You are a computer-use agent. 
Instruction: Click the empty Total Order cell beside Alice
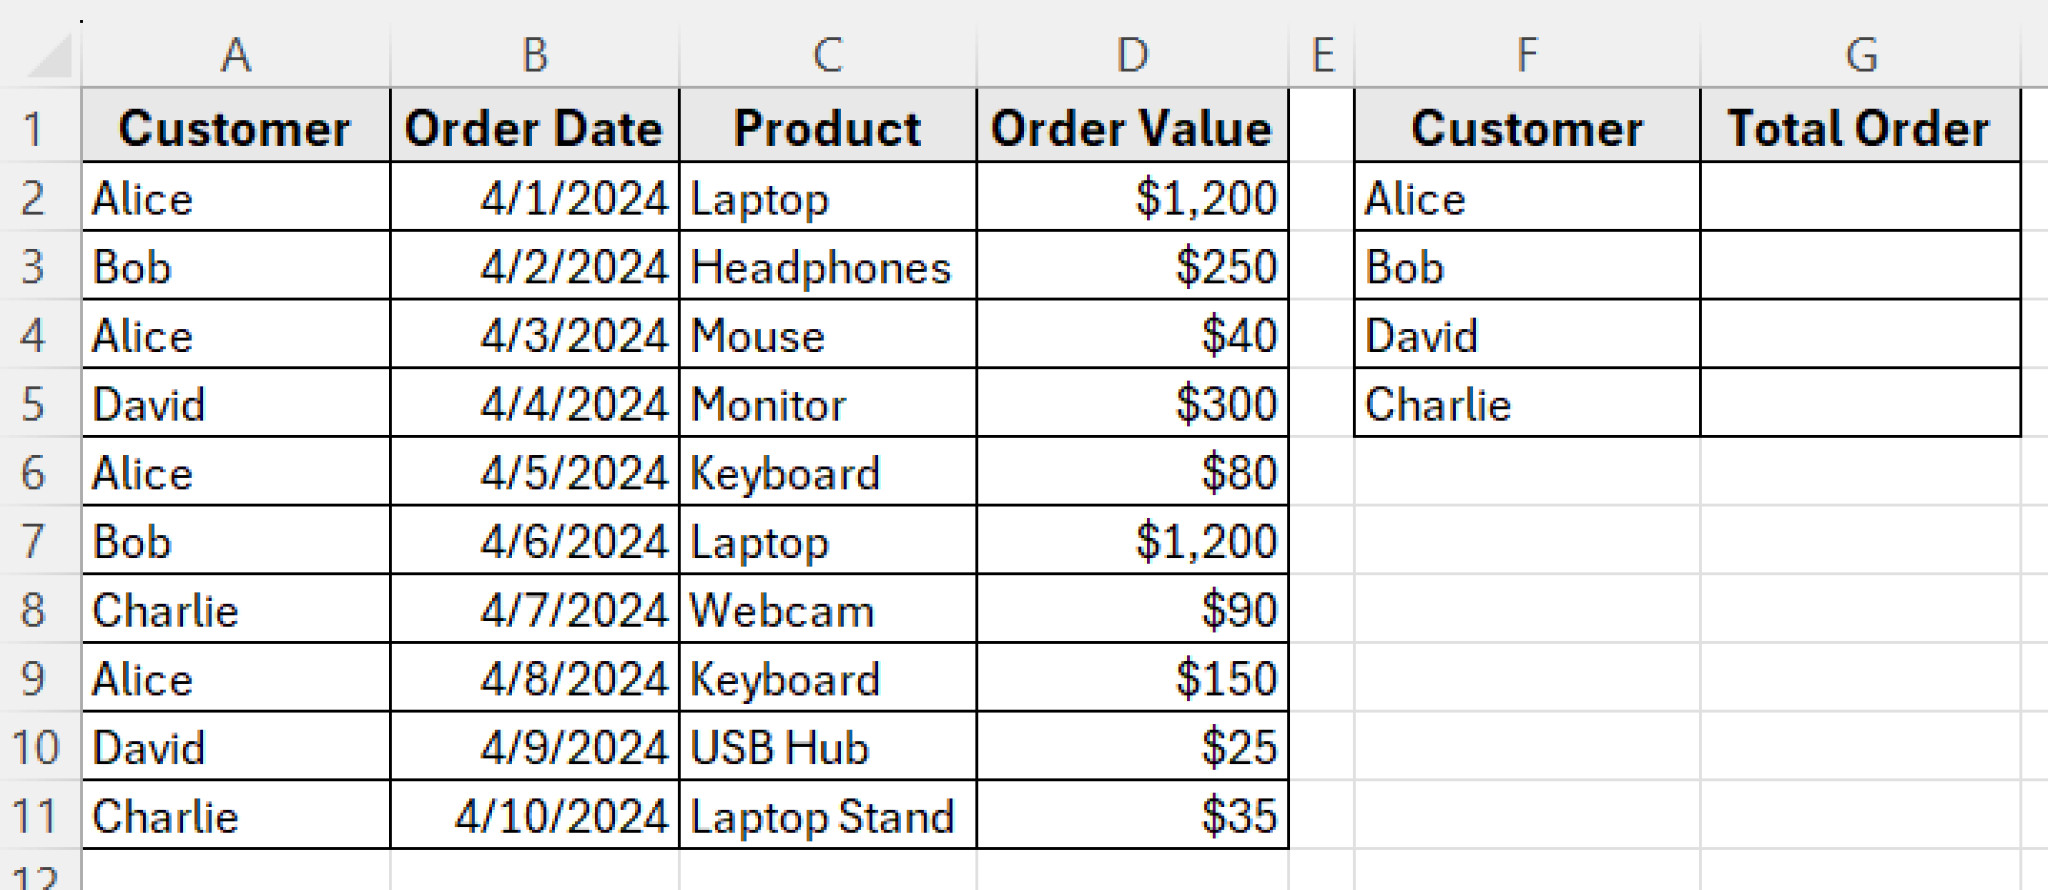click(x=1862, y=197)
